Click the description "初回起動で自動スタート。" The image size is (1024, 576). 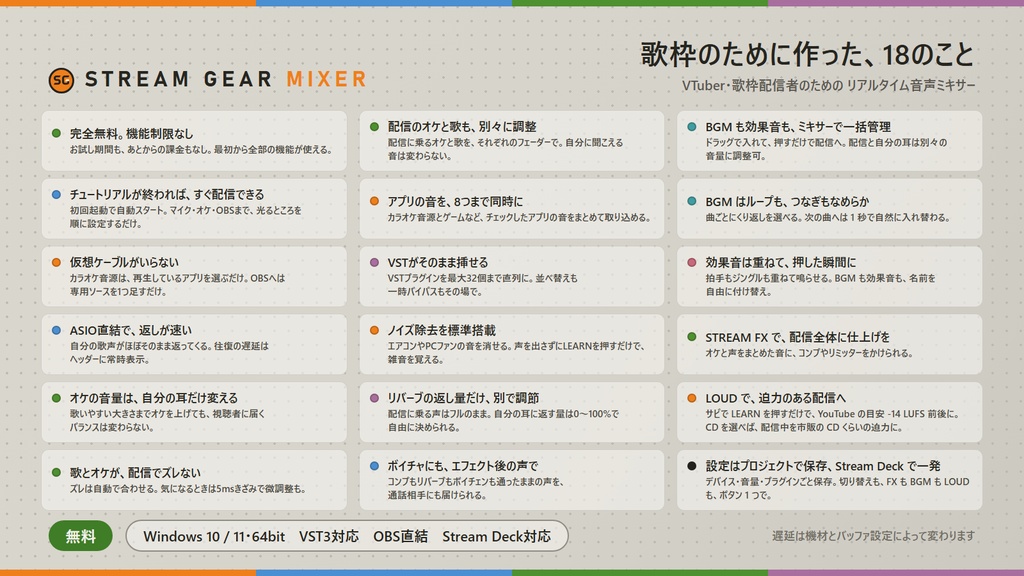118,210
